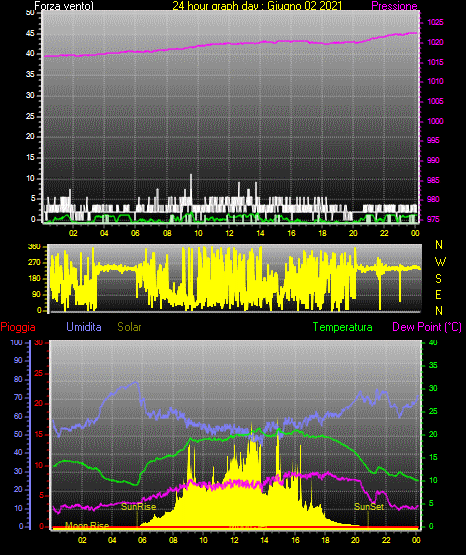Select the "S" compass letter

(x=438, y=279)
